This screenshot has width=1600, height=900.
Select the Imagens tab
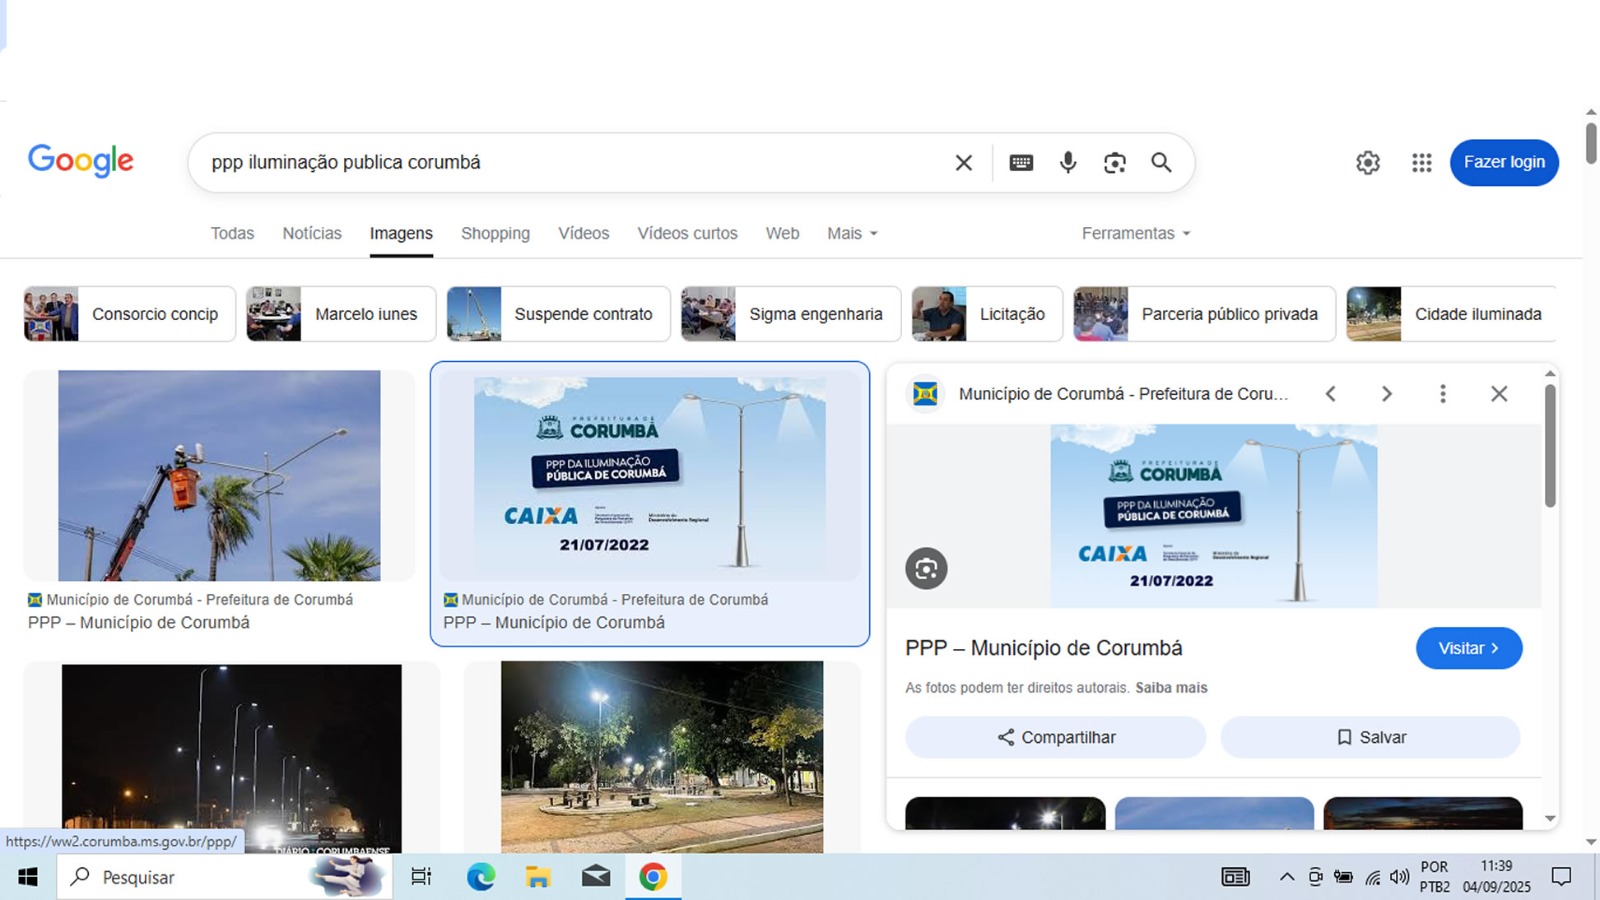tap(401, 233)
